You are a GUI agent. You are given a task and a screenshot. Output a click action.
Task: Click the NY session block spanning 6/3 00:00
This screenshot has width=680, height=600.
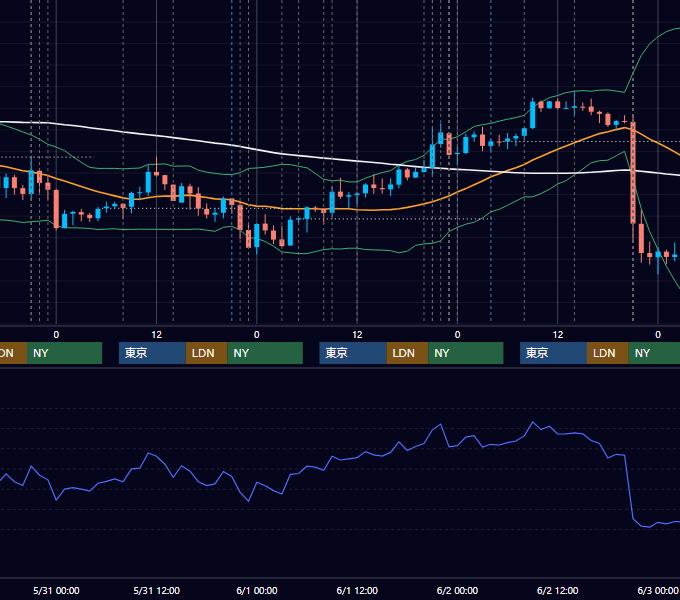654,353
